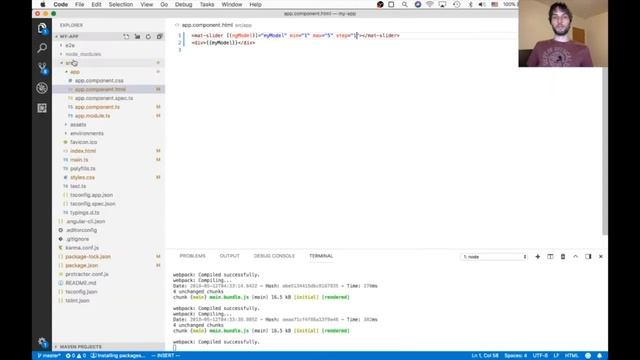Open the Debug menu
This screenshot has height=360, width=640.
point(184,4)
